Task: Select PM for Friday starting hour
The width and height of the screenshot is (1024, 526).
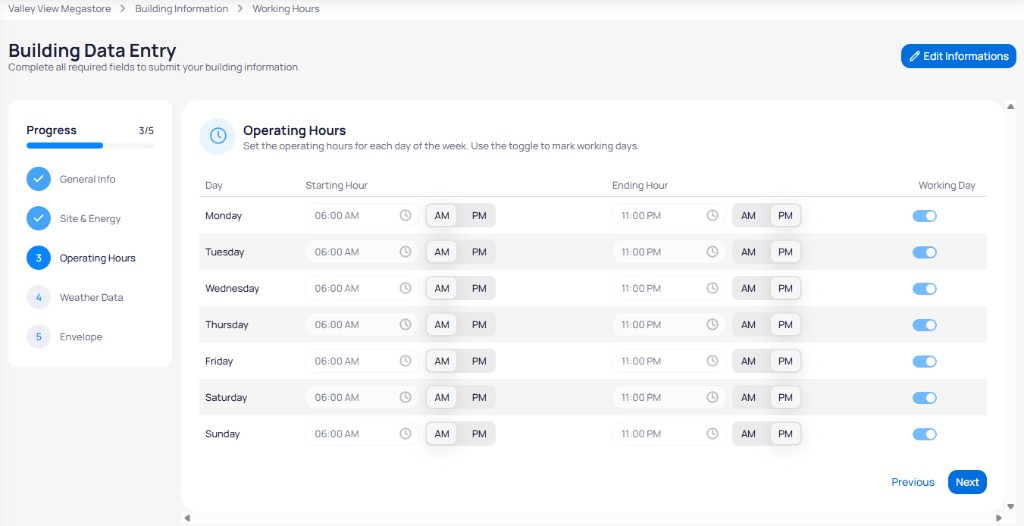Action: pyautogui.click(x=479, y=361)
